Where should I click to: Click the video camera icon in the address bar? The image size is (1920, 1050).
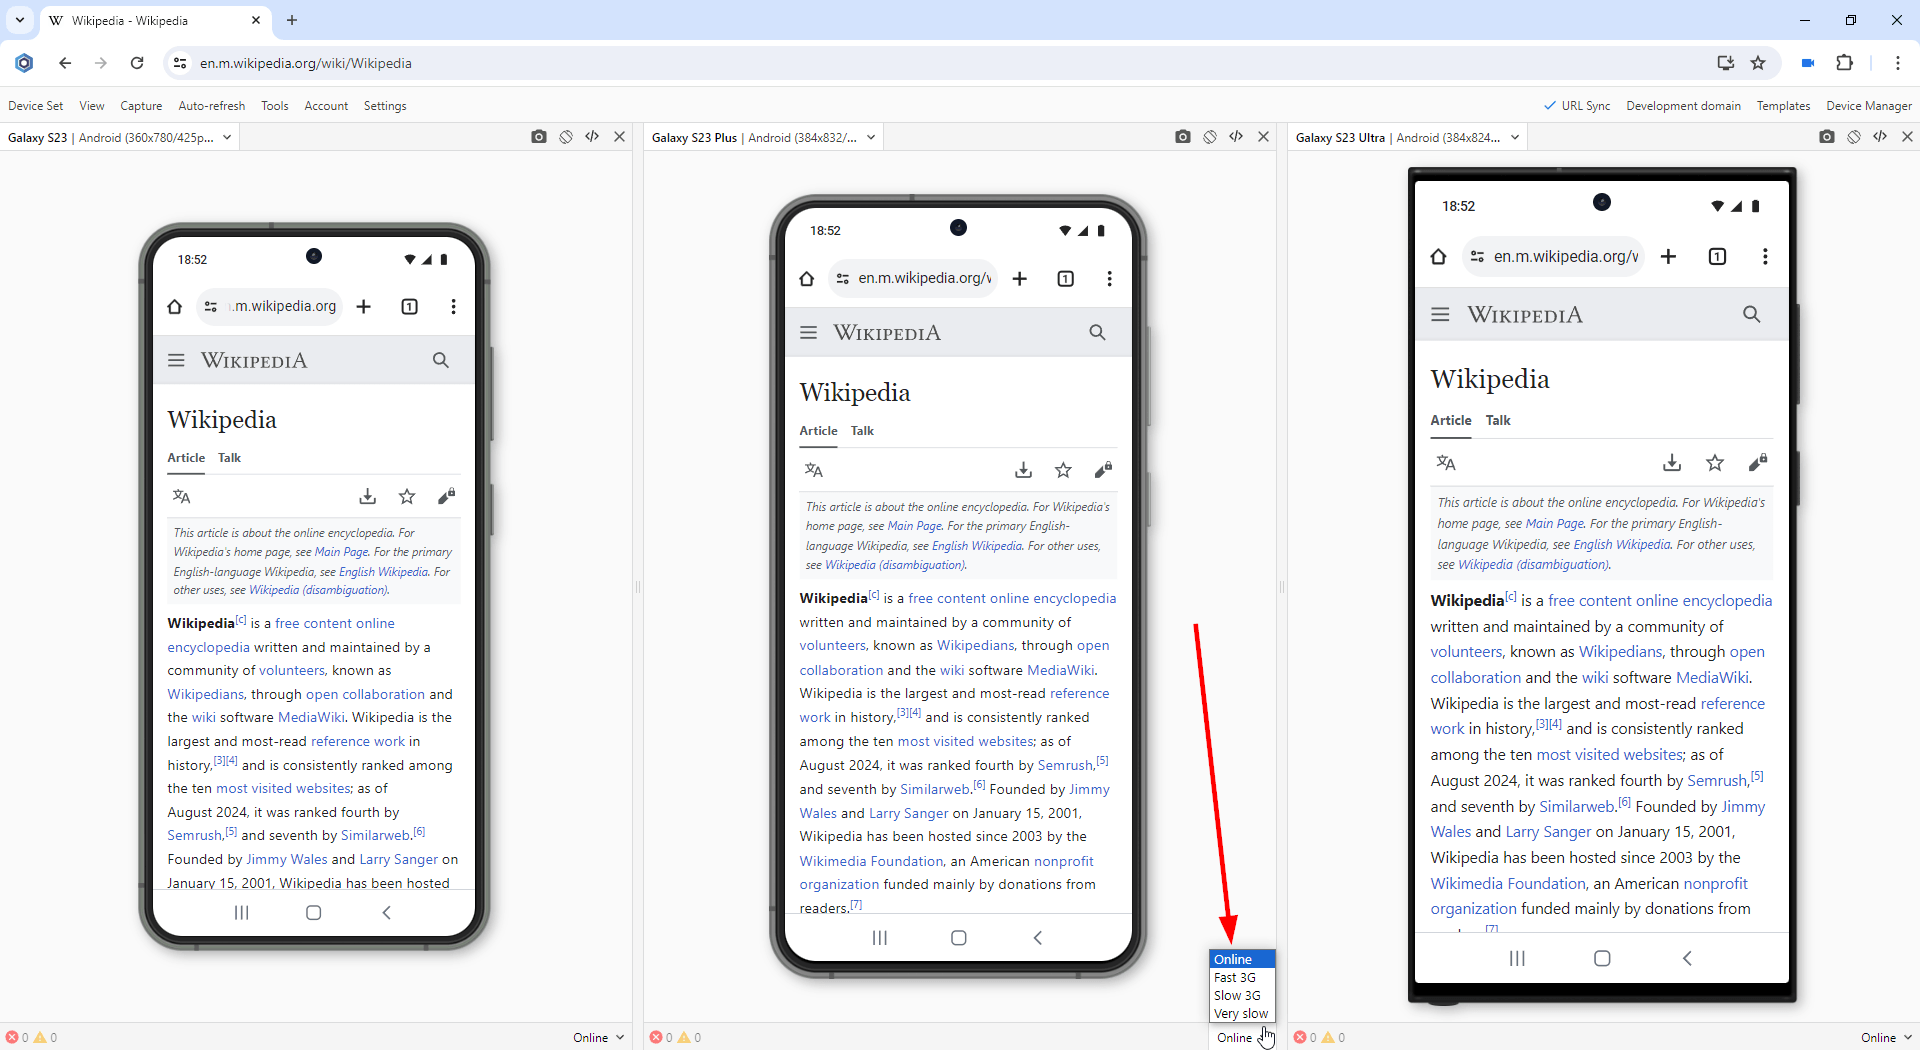pyautogui.click(x=1808, y=63)
